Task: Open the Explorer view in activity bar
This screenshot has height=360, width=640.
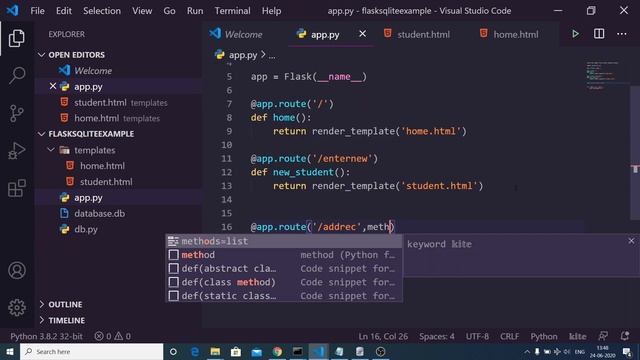Action: click(x=17, y=38)
